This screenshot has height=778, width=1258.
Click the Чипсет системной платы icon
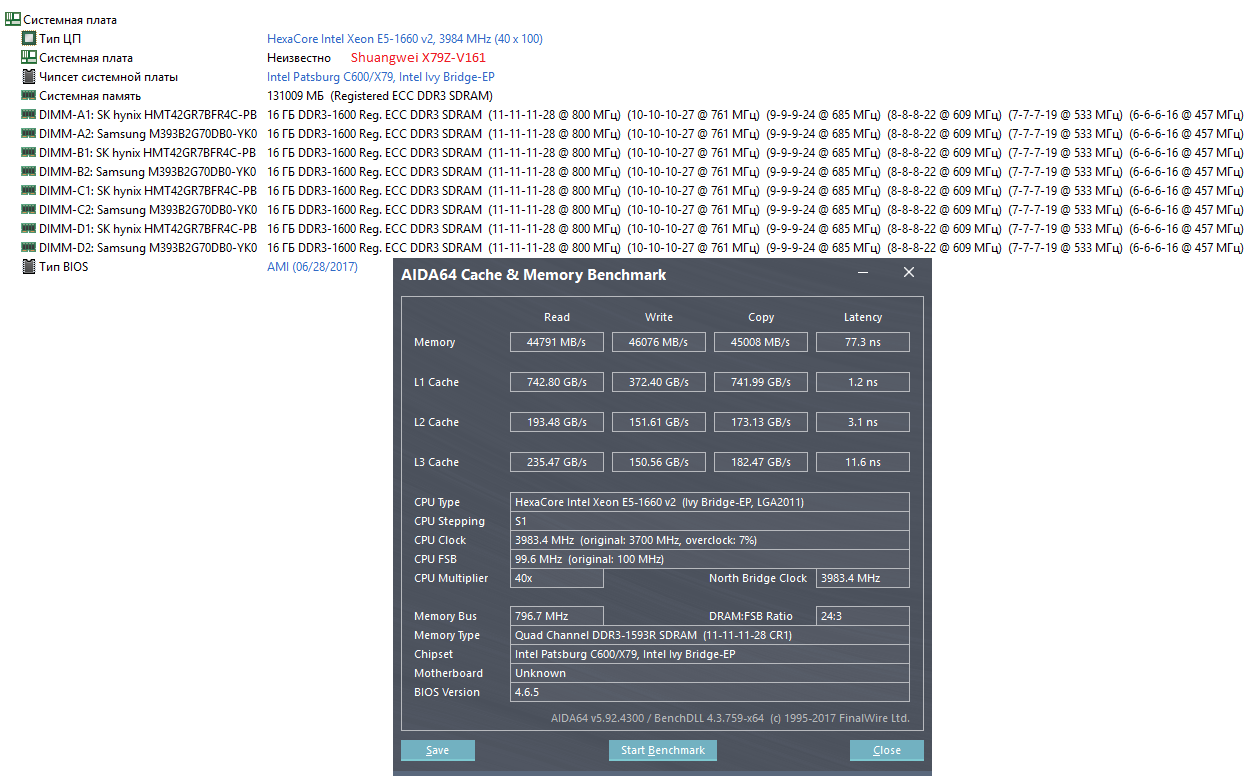pos(29,77)
